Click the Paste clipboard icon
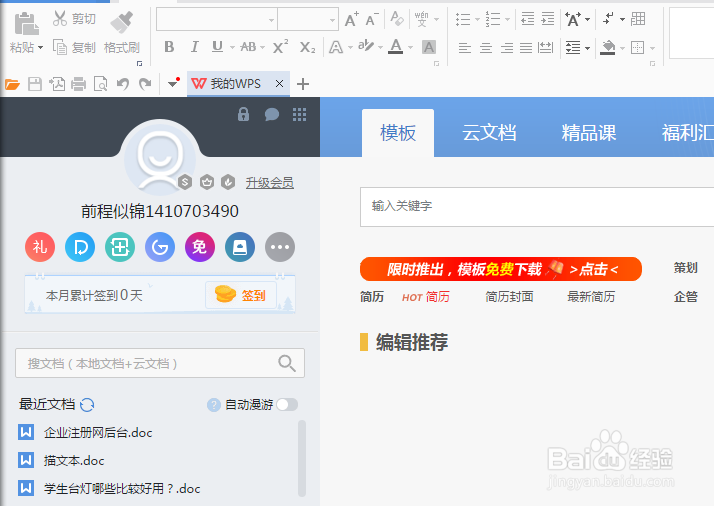The height and width of the screenshot is (506, 714). (26, 24)
